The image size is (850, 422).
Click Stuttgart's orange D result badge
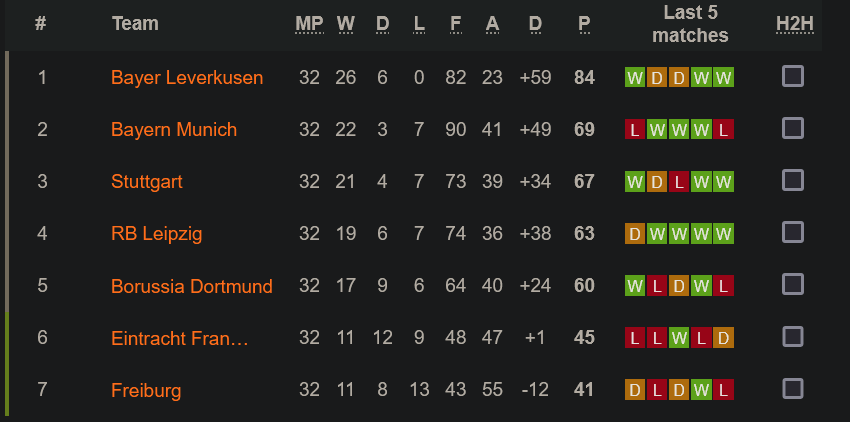pyautogui.click(x=656, y=182)
